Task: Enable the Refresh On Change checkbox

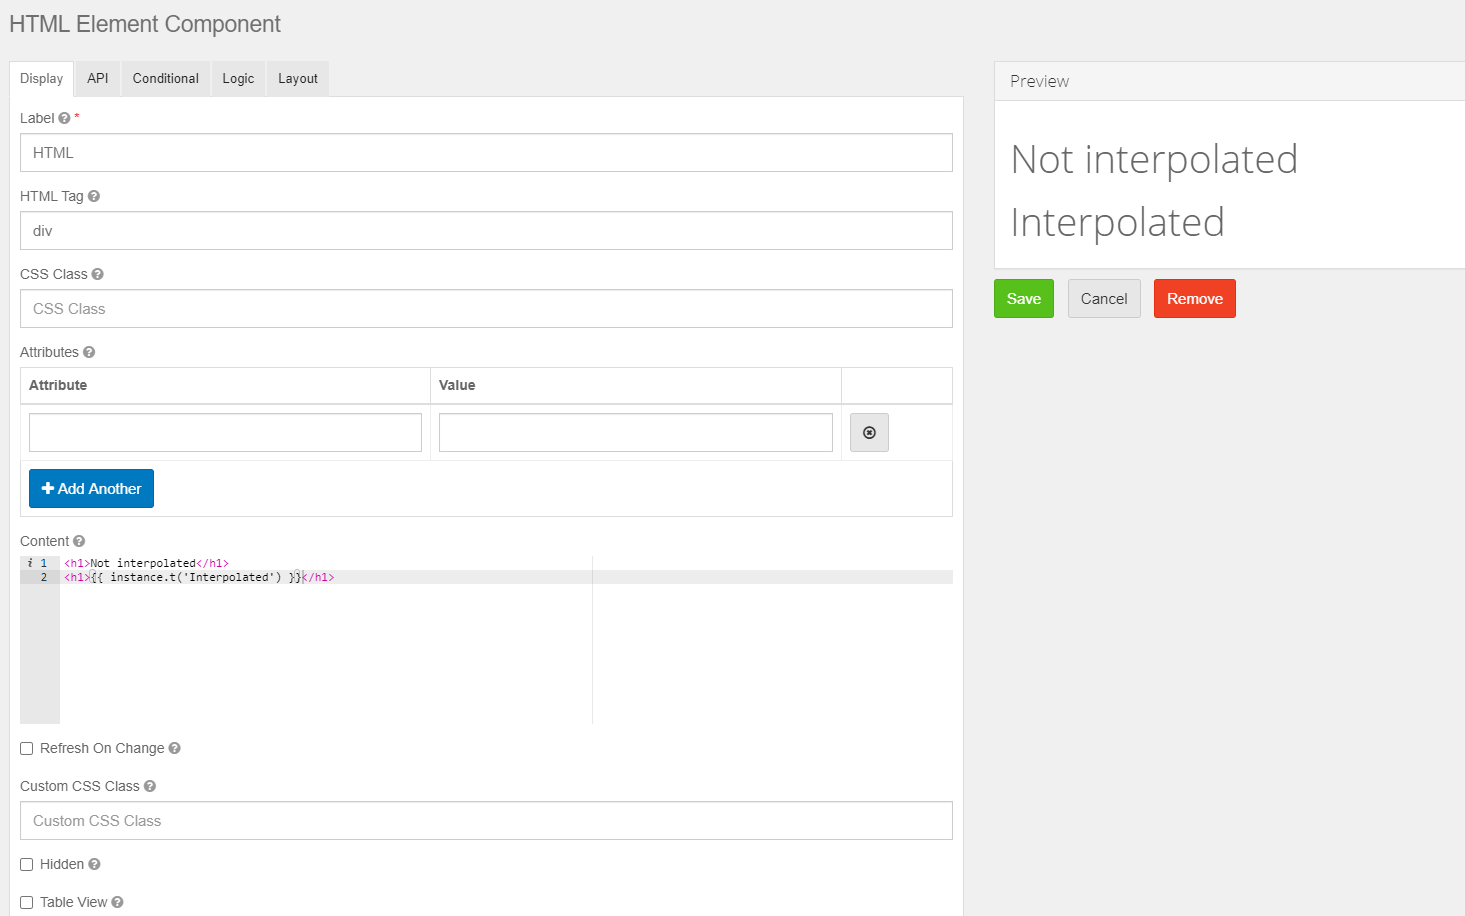Action: tap(26, 748)
